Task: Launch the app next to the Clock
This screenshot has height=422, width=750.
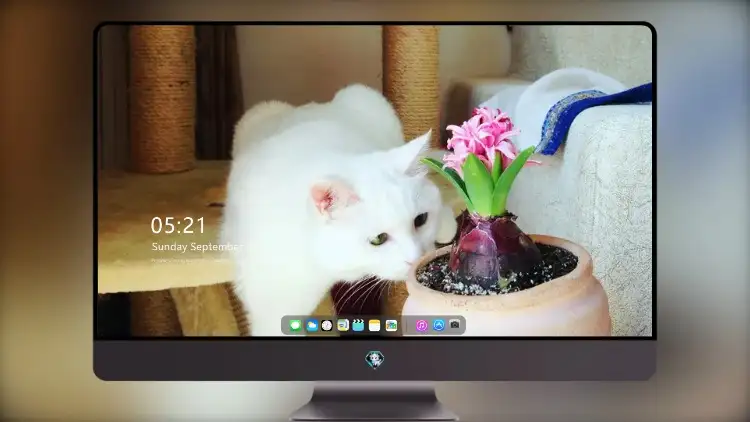Action: [342, 325]
